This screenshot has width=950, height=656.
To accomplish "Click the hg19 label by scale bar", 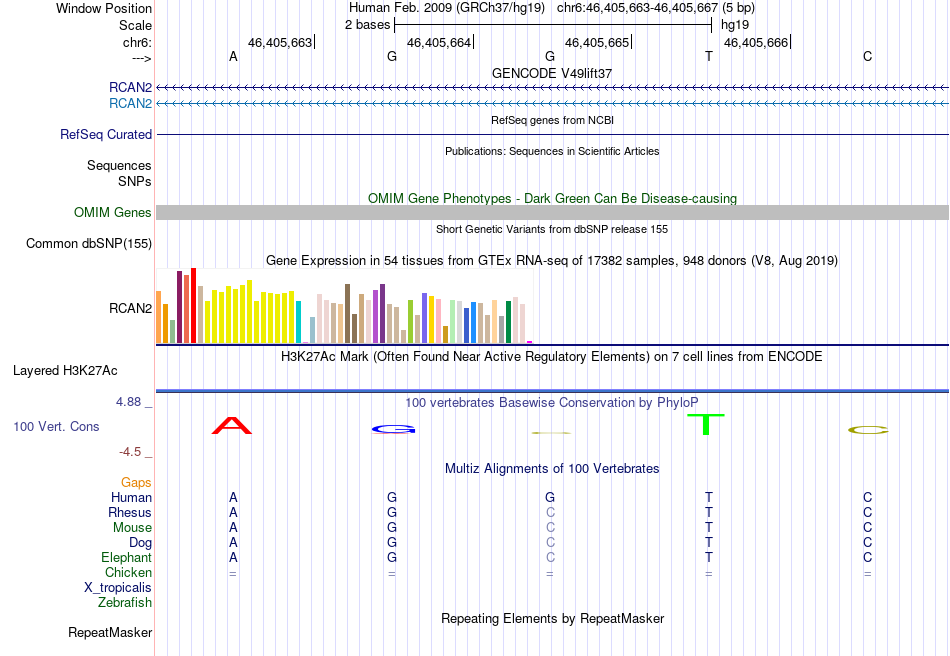I will (x=735, y=25).
